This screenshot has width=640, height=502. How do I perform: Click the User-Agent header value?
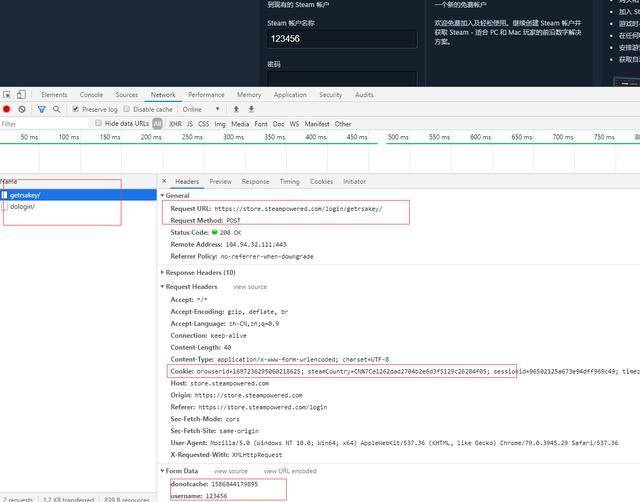[414, 443]
